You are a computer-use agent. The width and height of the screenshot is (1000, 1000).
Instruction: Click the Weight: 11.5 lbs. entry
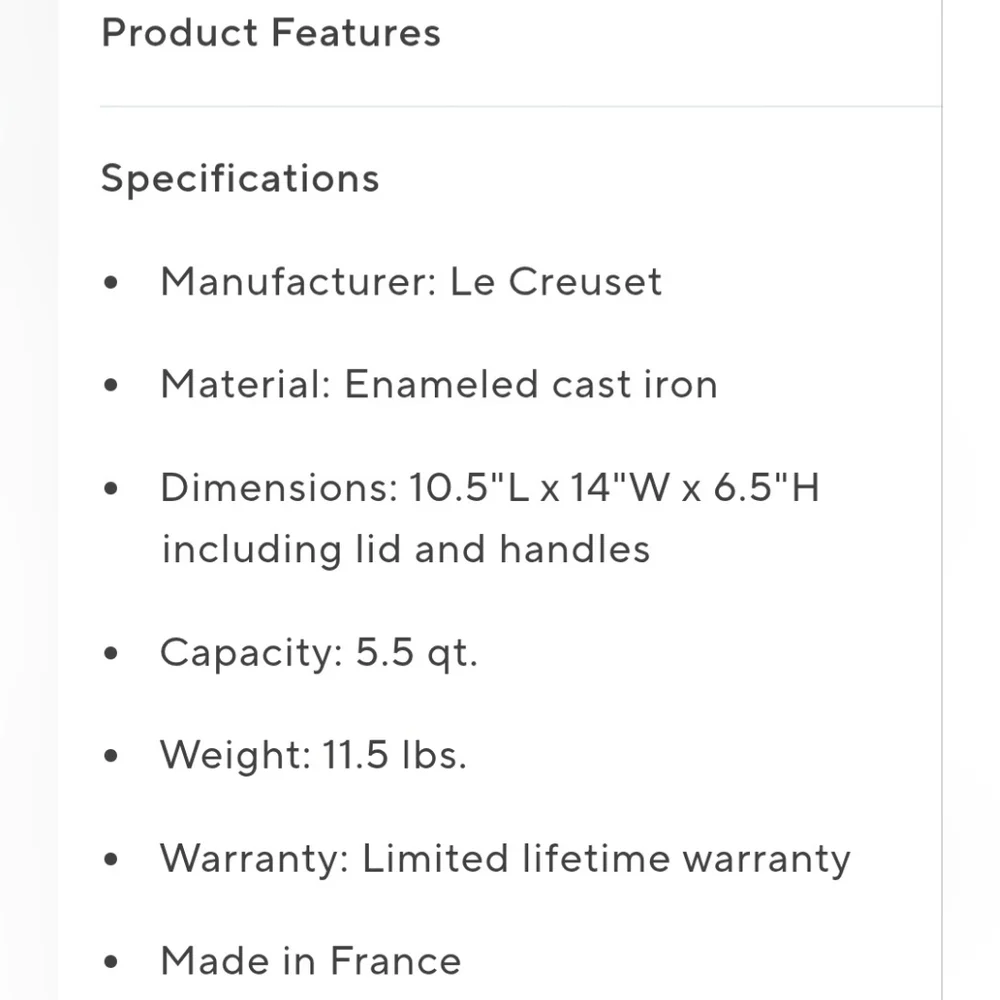tap(314, 755)
